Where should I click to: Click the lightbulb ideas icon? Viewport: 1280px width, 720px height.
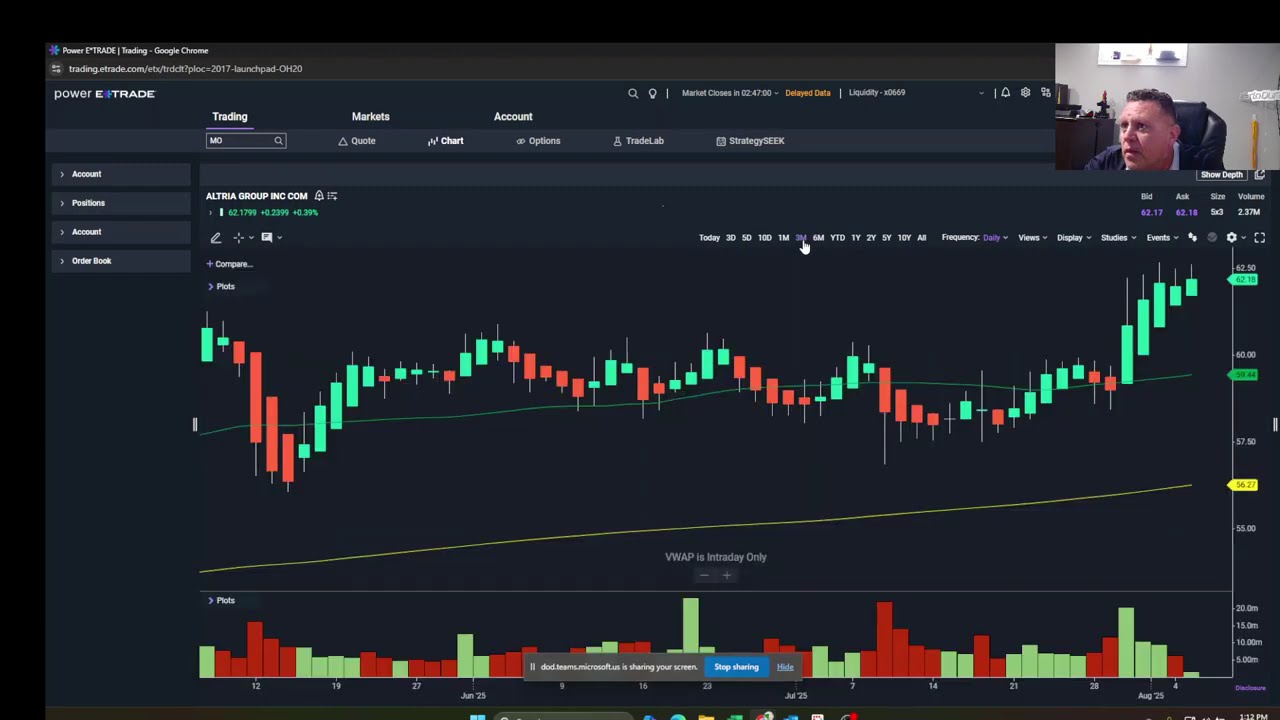[652, 93]
